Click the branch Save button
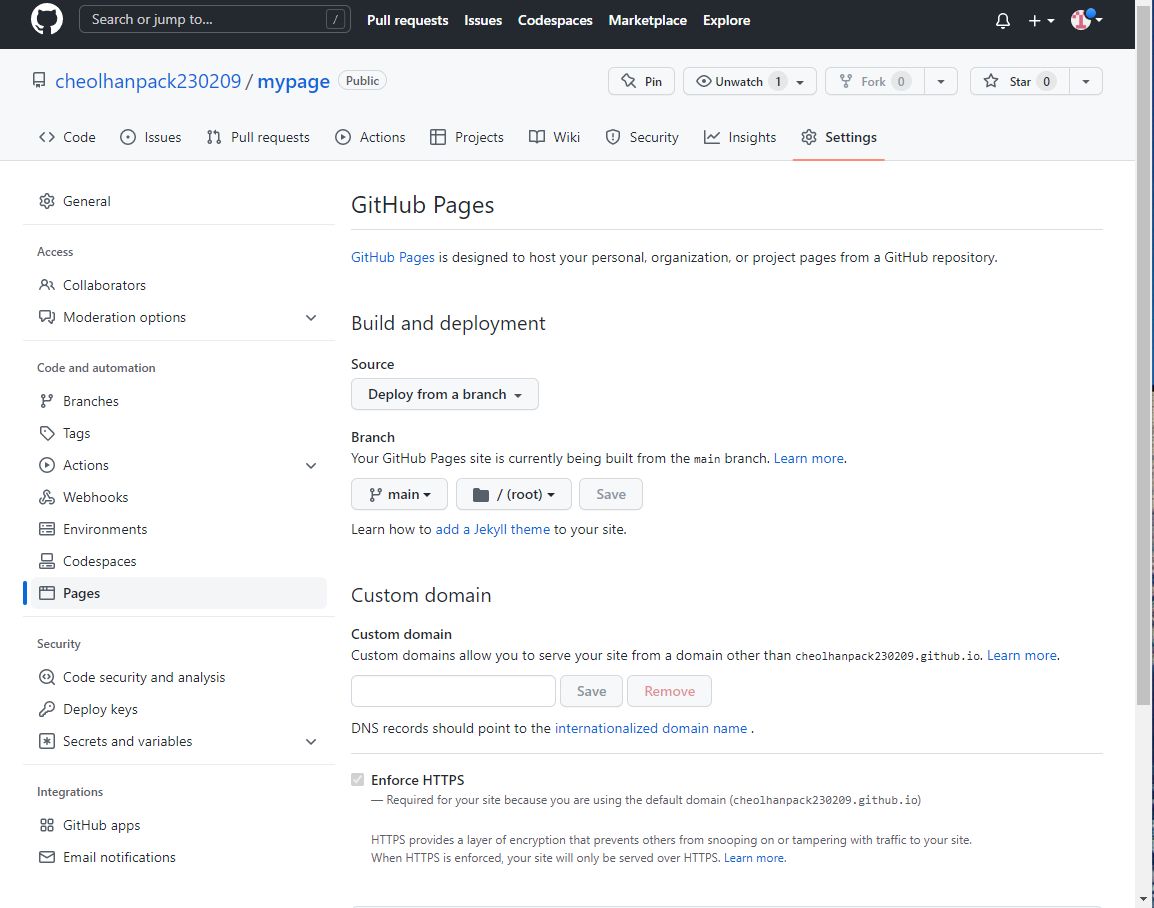This screenshot has height=908, width=1154. [611, 494]
